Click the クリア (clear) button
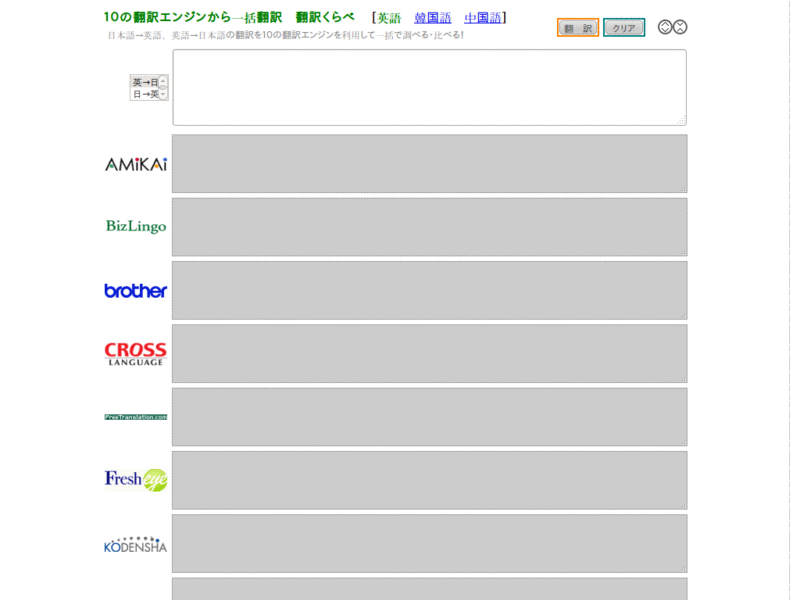Image resolution: width=800 pixels, height=600 pixels. 623,28
